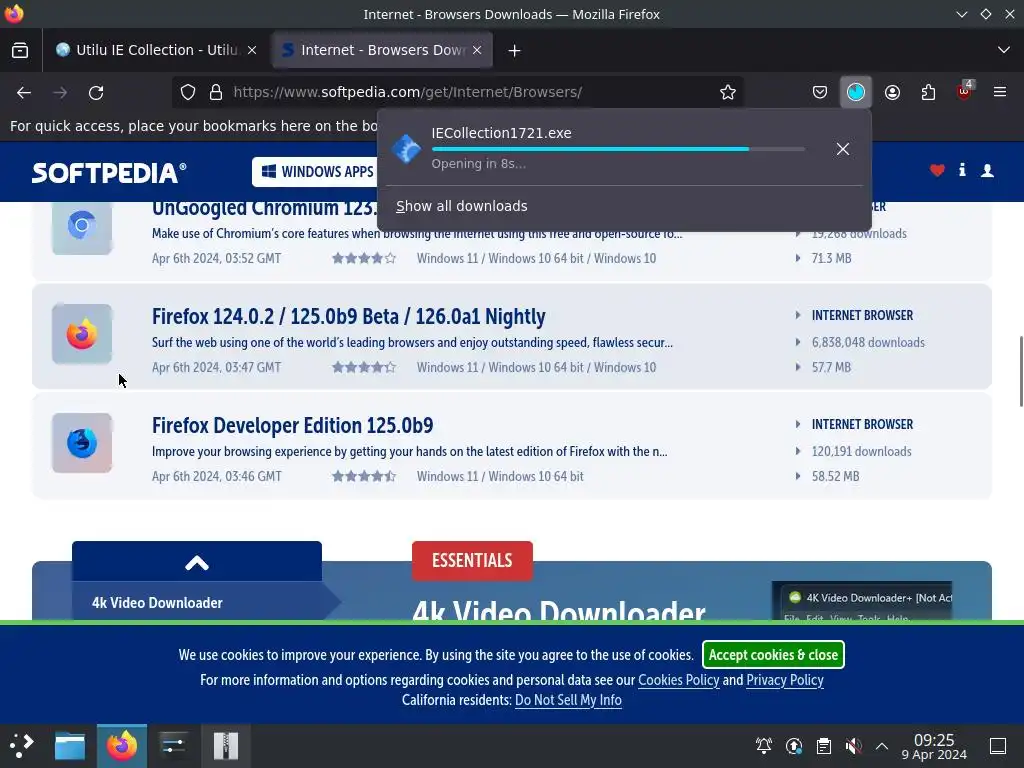Show site security padlock info

tap(216, 93)
